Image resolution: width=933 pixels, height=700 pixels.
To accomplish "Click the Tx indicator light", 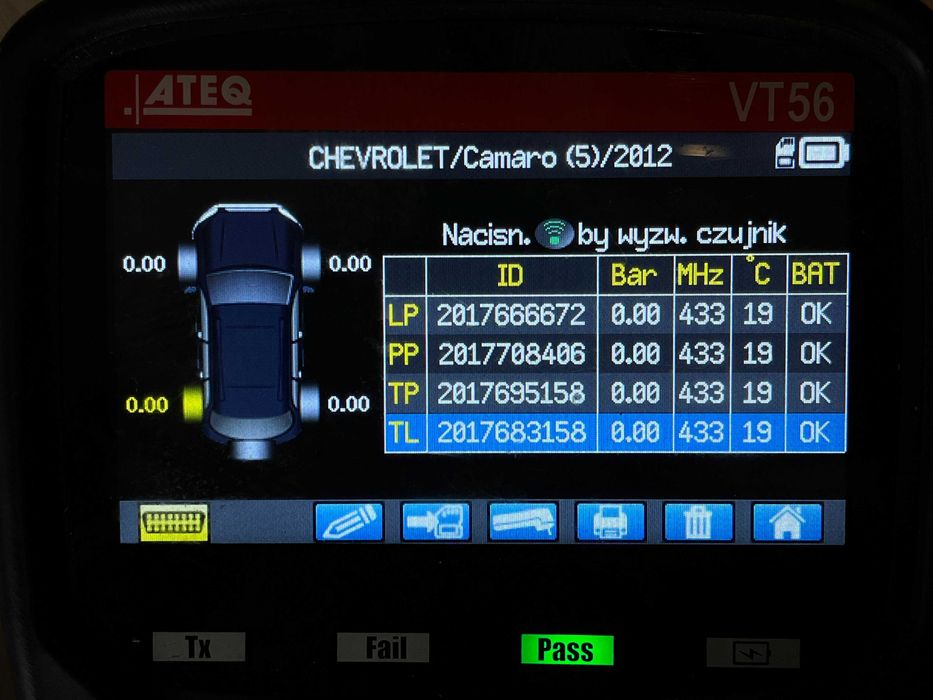I will point(199,646).
